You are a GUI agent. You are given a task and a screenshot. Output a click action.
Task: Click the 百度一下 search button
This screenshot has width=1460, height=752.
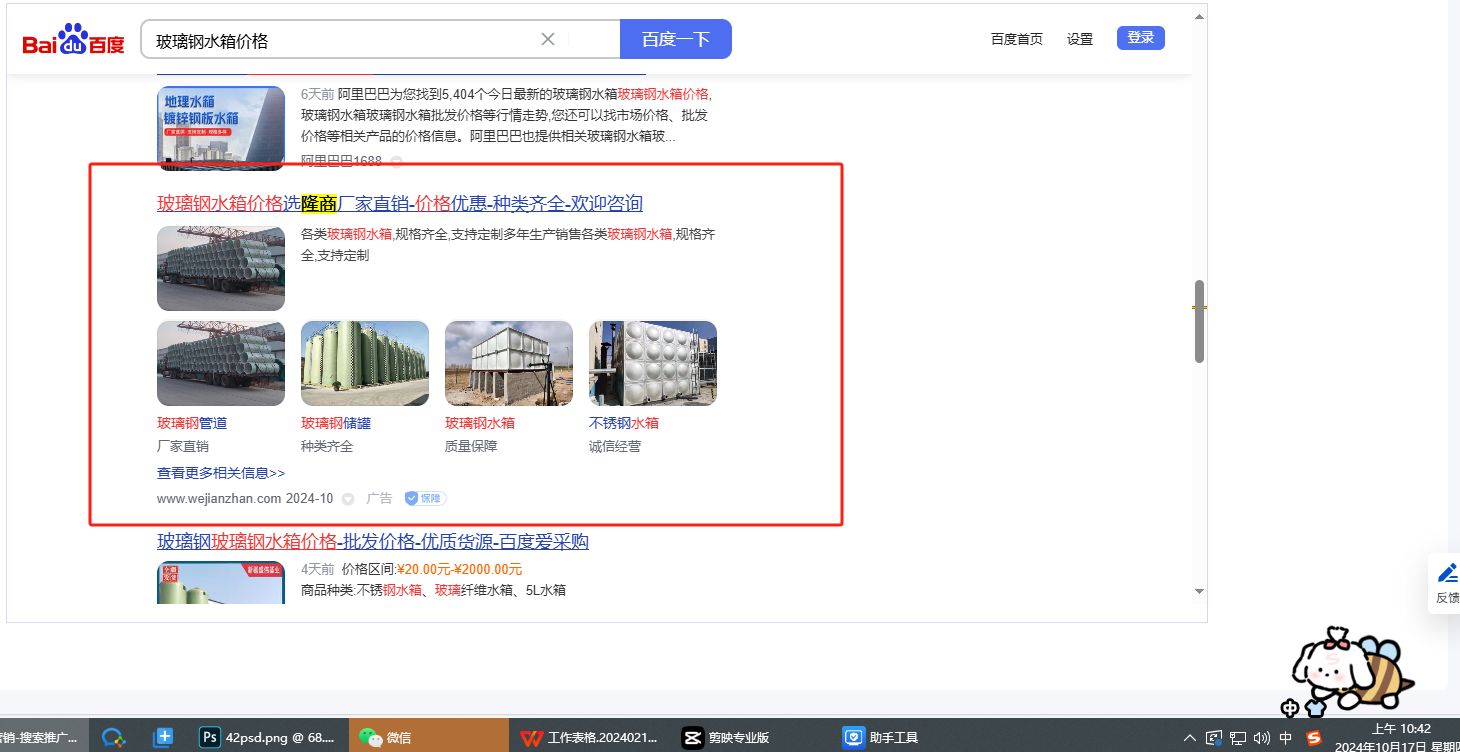tap(676, 40)
